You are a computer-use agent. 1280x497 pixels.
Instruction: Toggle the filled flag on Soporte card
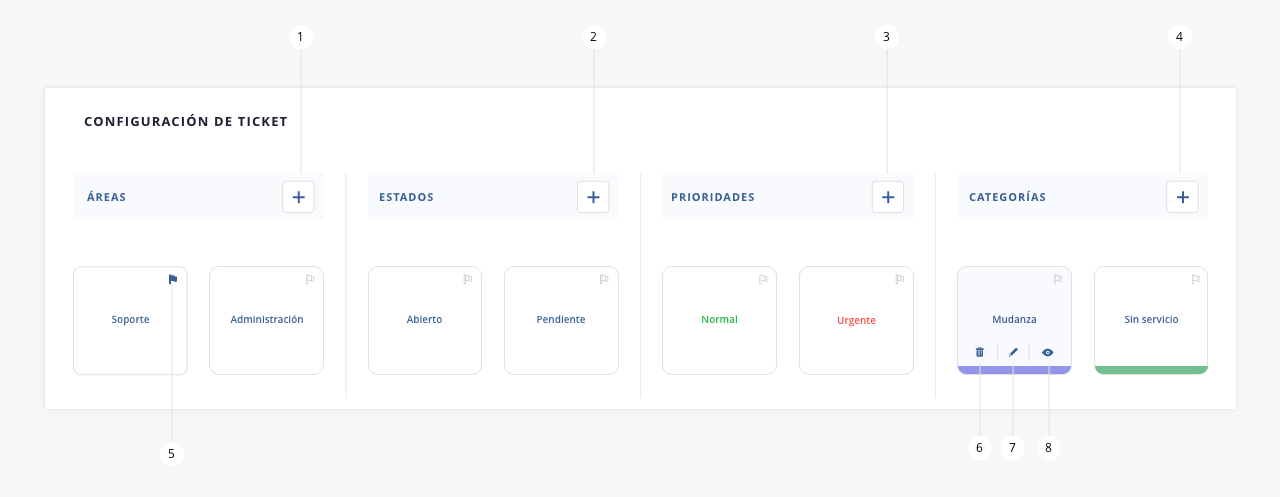(x=173, y=280)
